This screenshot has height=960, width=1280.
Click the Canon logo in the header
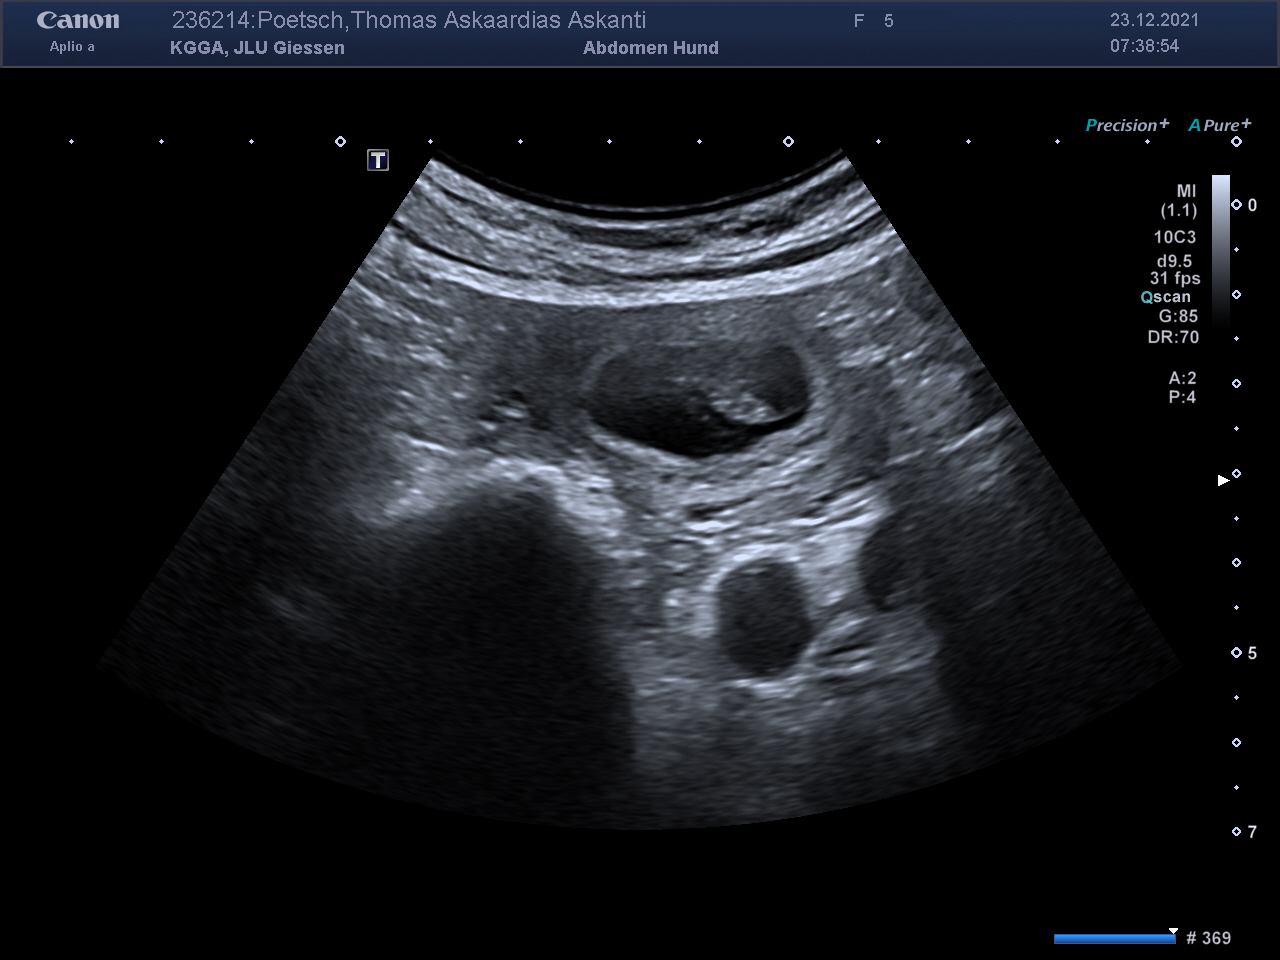78,21
